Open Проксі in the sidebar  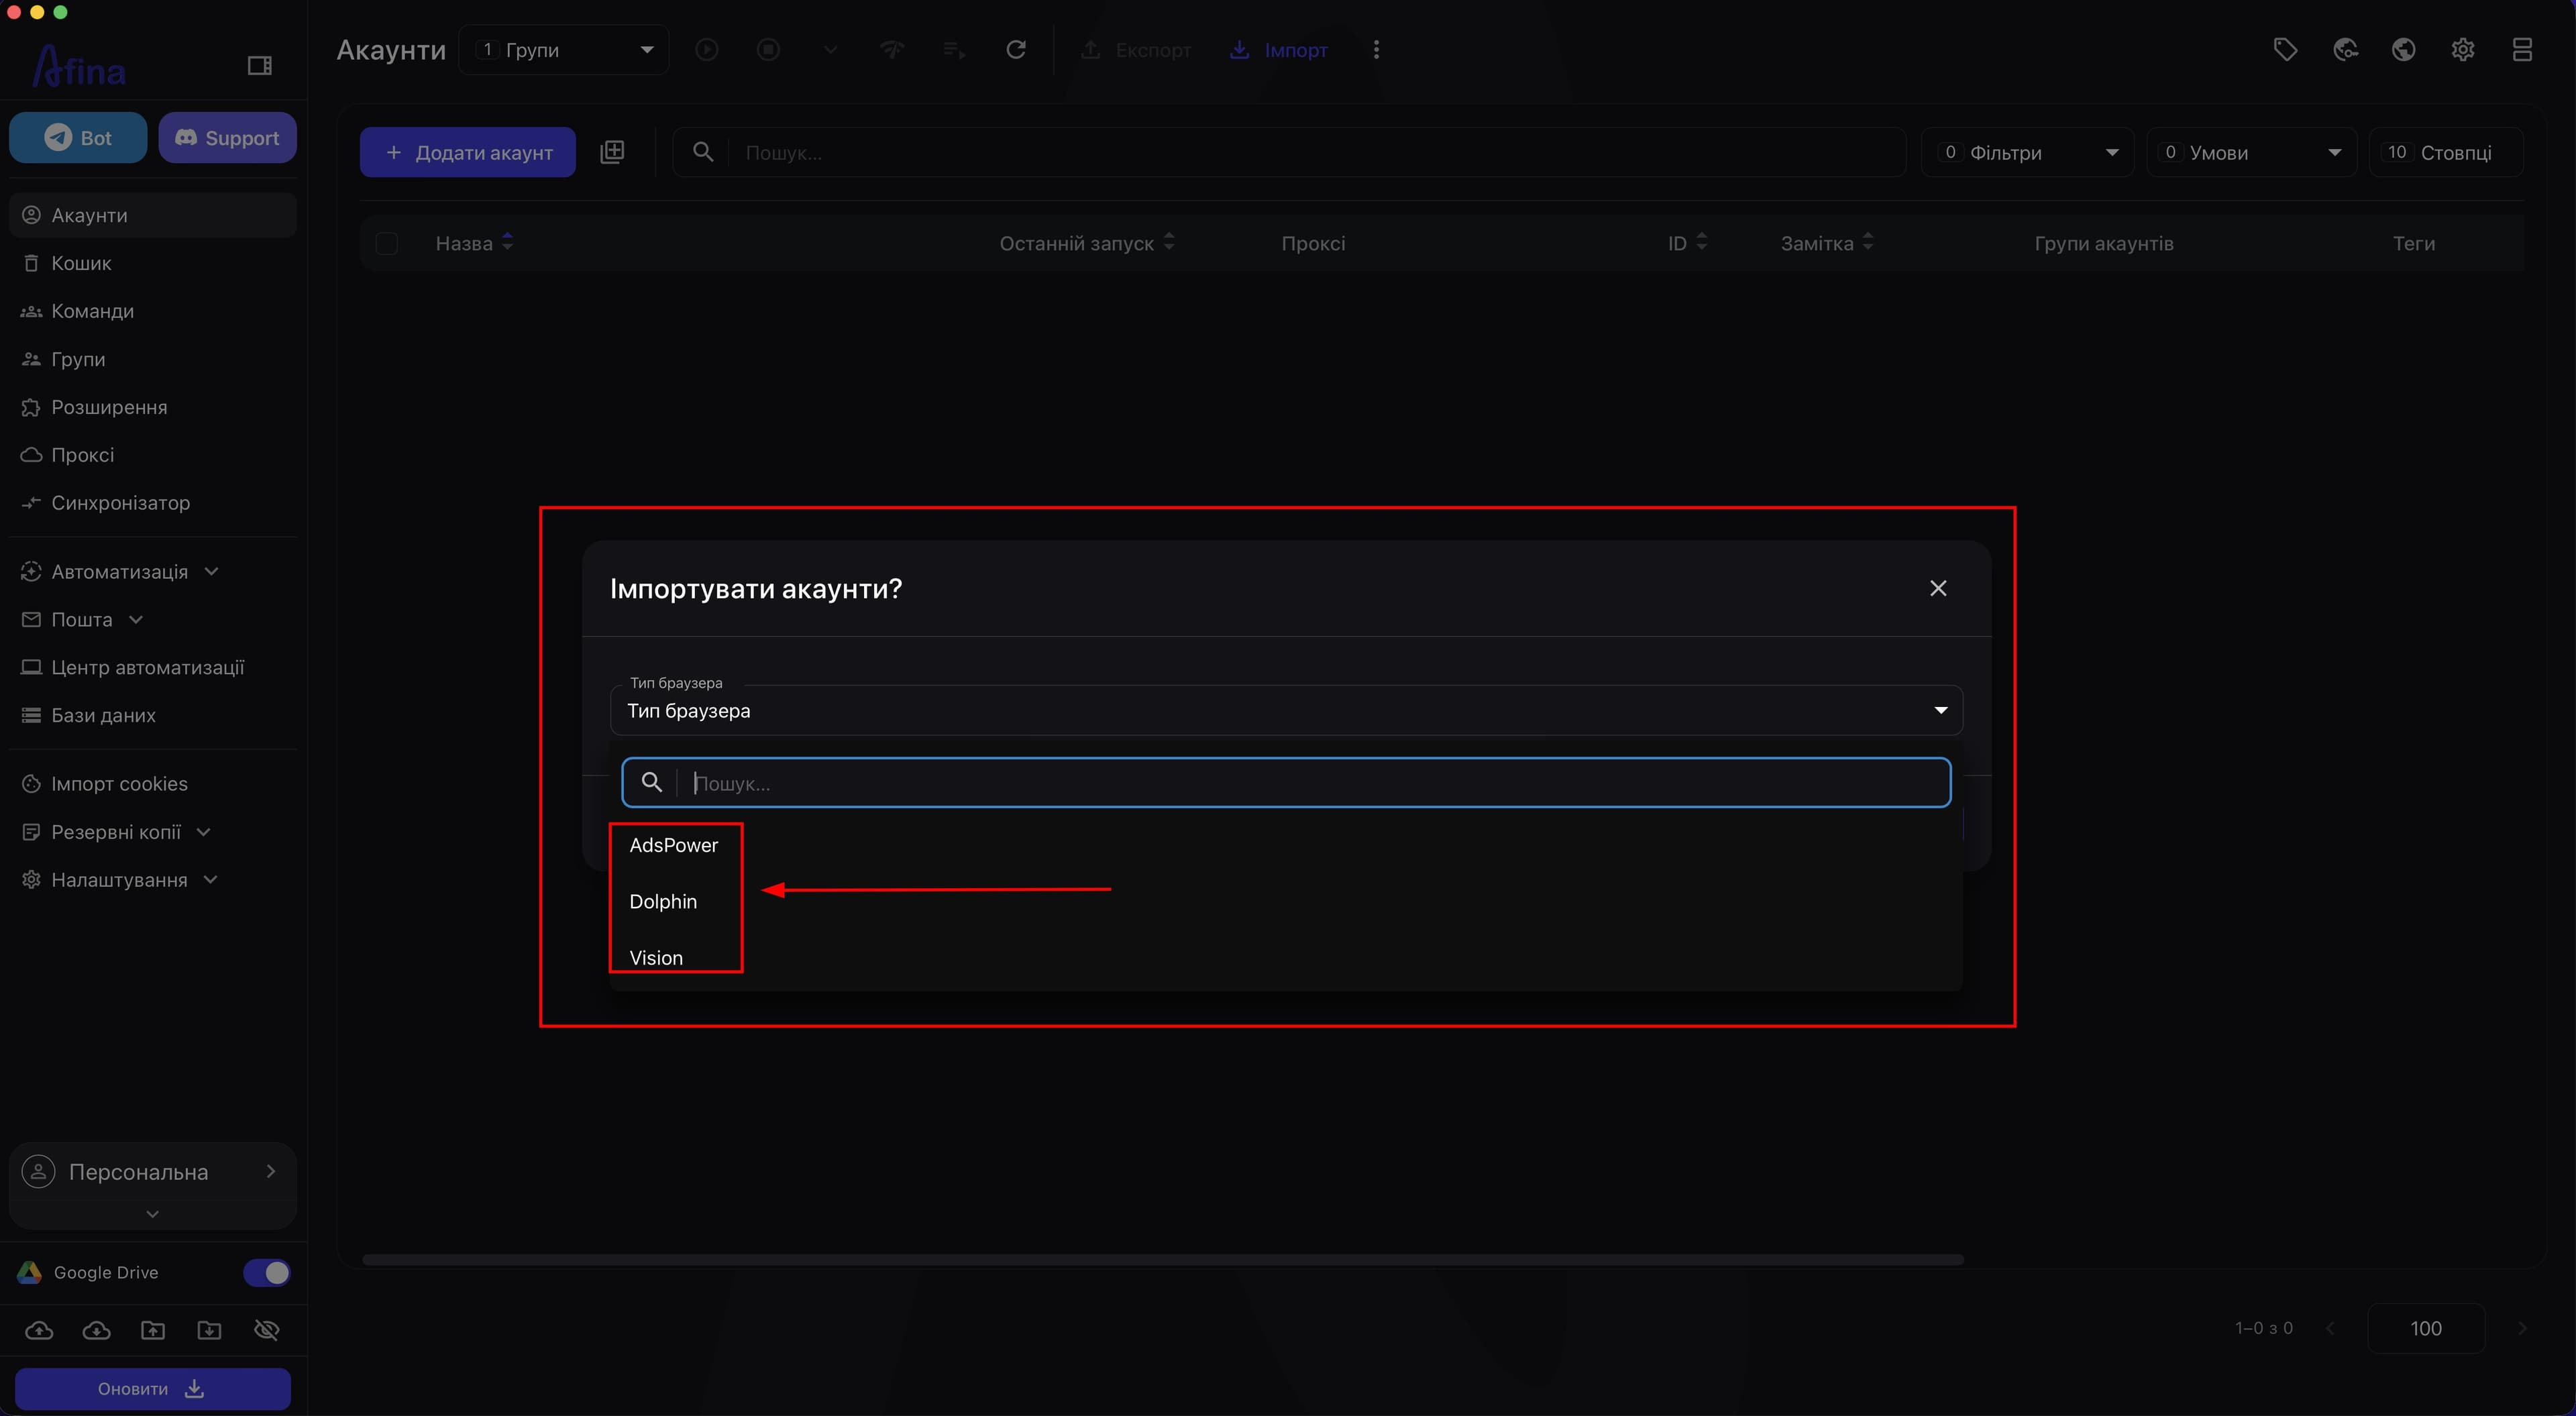(153, 455)
